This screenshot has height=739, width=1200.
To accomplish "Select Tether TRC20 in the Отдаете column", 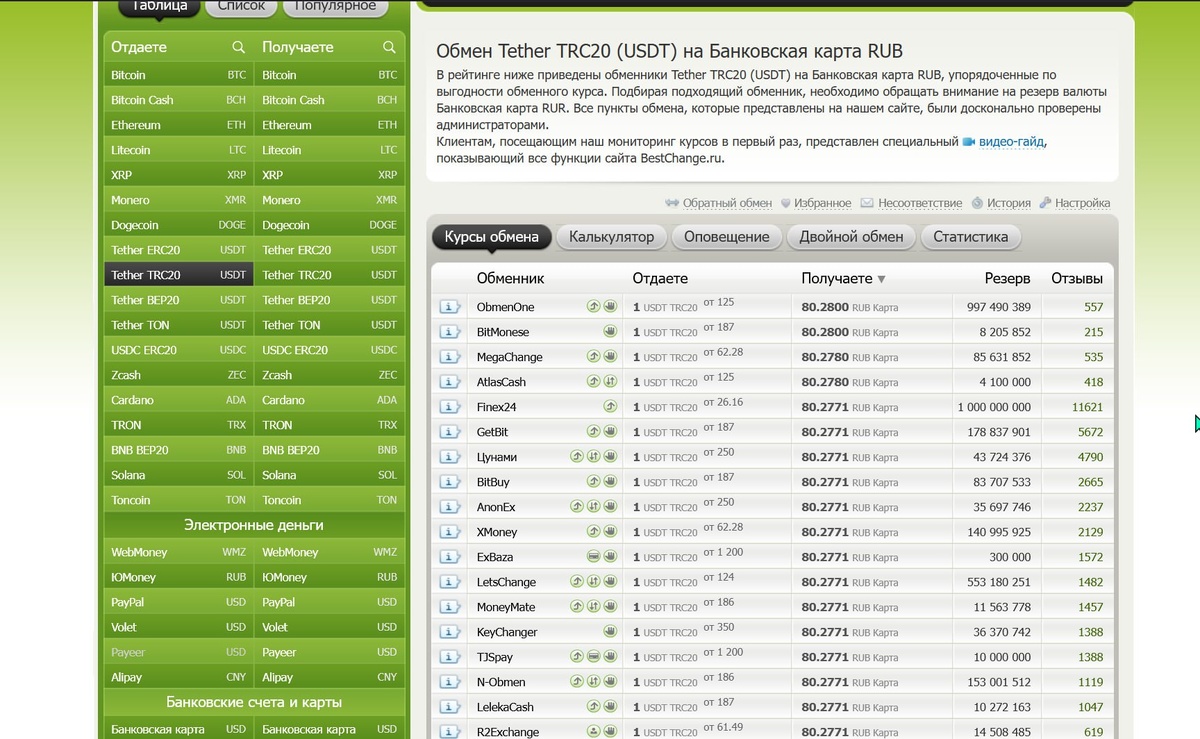I will 179,275.
